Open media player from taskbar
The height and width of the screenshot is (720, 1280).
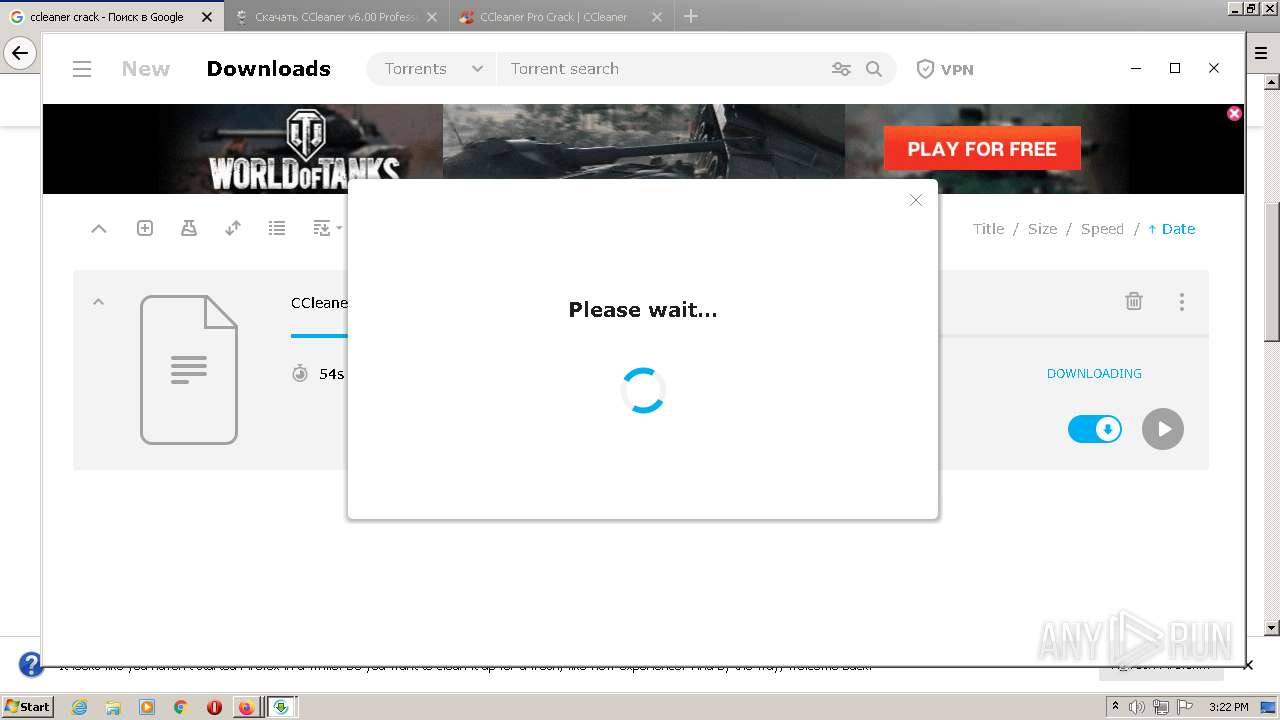(x=147, y=707)
